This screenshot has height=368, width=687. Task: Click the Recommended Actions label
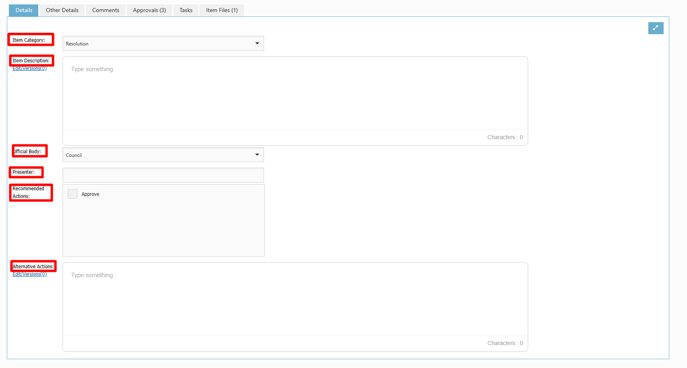tap(28, 192)
